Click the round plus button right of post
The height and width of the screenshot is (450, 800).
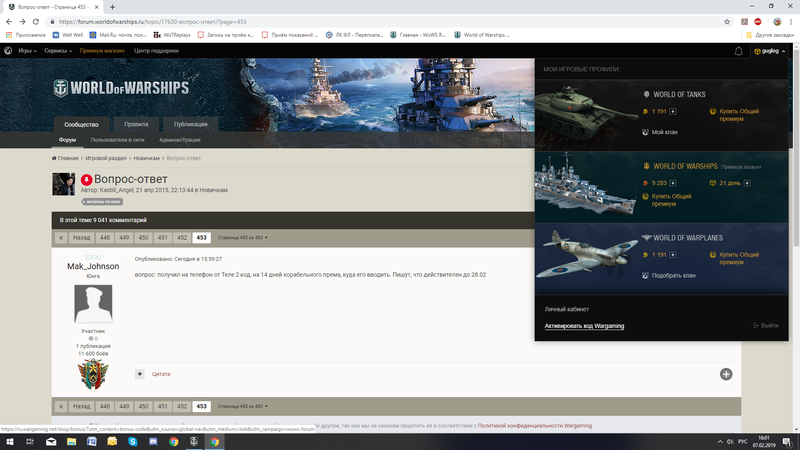pyautogui.click(x=726, y=374)
